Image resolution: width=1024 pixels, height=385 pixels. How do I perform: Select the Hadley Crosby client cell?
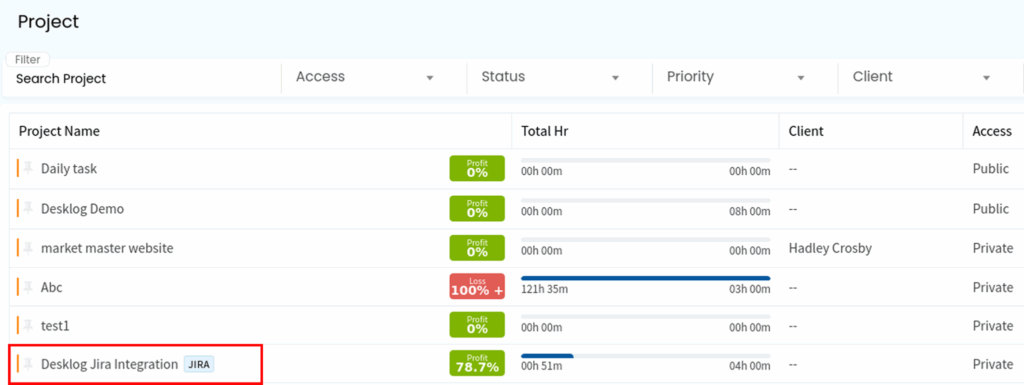point(830,248)
